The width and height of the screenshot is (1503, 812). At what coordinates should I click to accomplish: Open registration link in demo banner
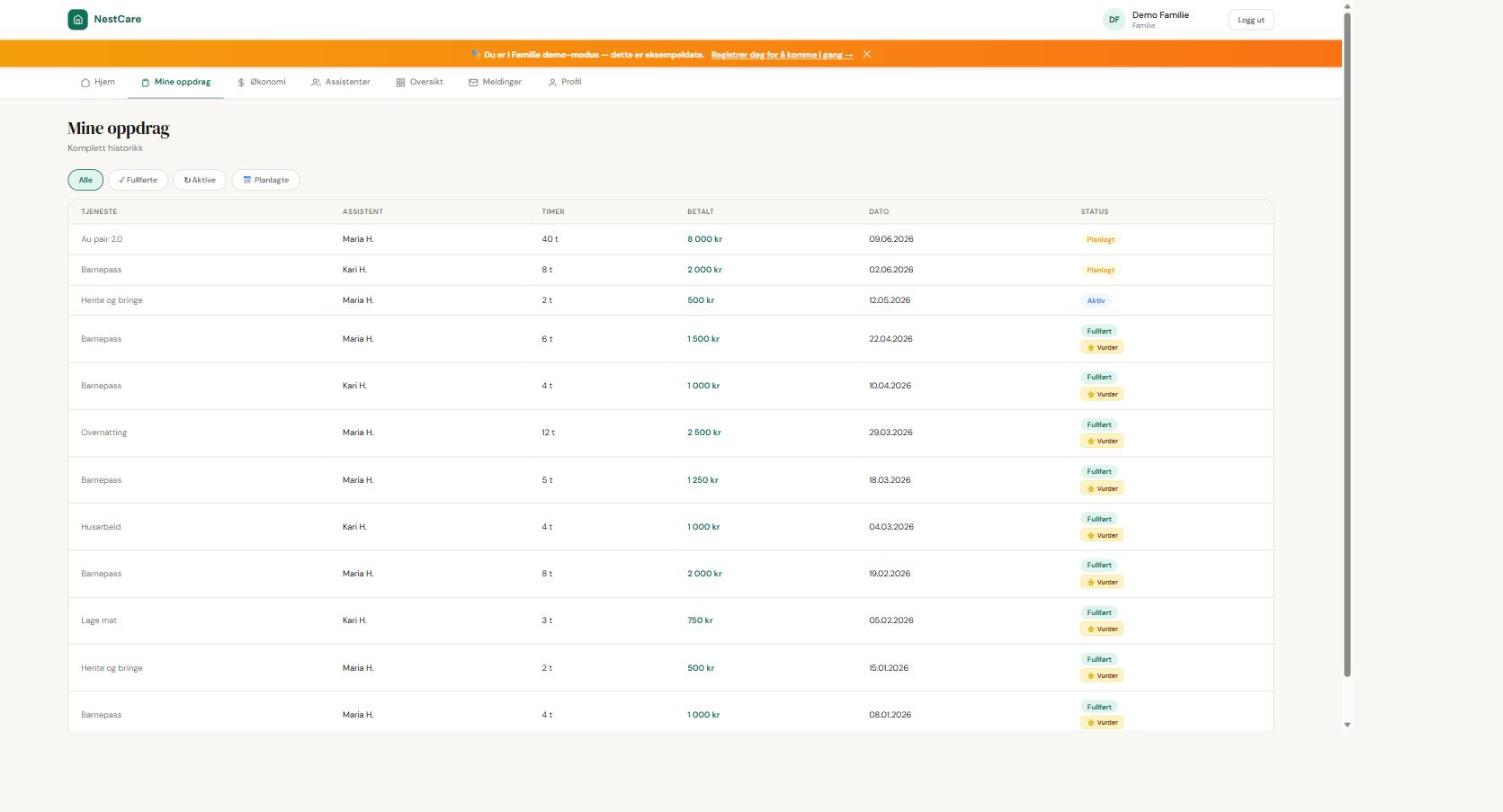pos(782,55)
